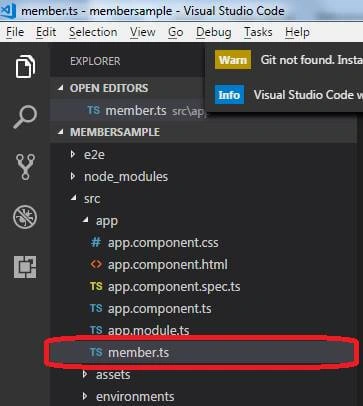Open app.component.spec.ts file

point(174,287)
